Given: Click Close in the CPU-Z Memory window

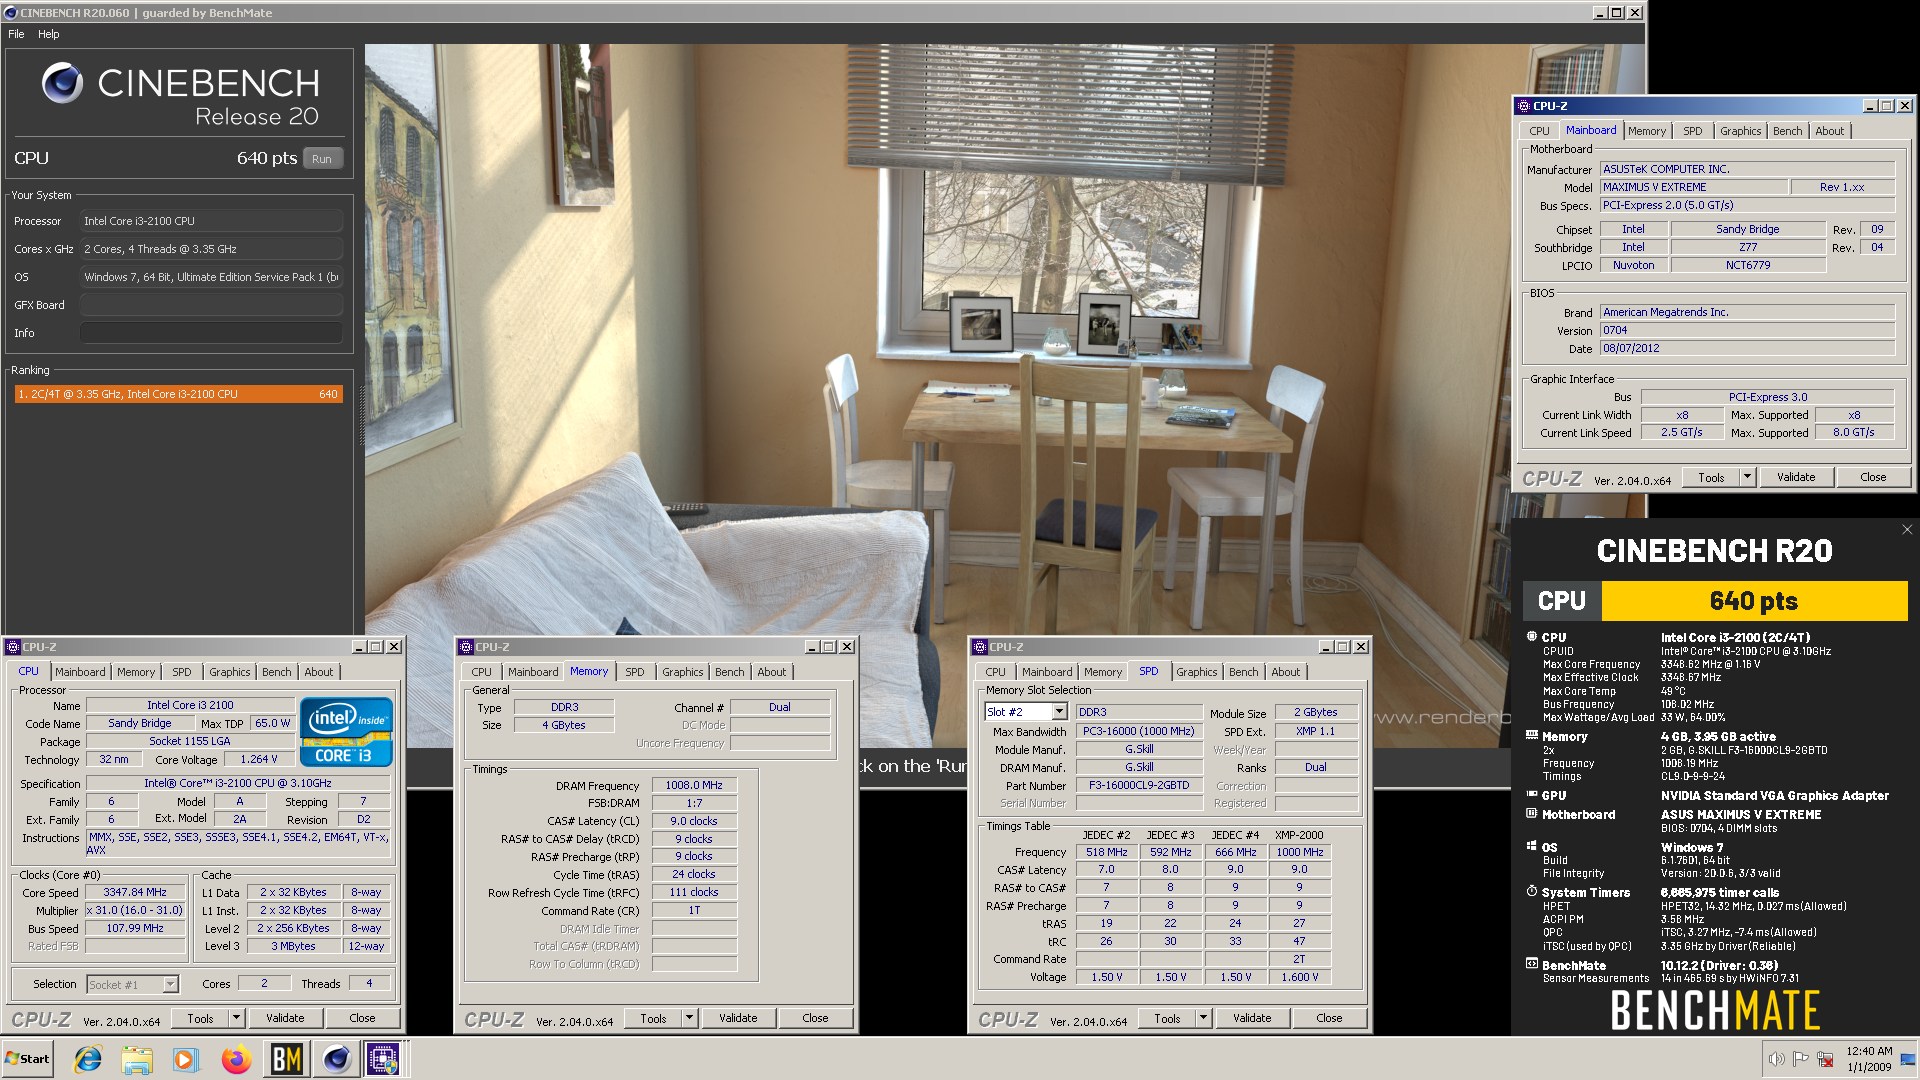Looking at the screenshot, I should click(x=815, y=1018).
